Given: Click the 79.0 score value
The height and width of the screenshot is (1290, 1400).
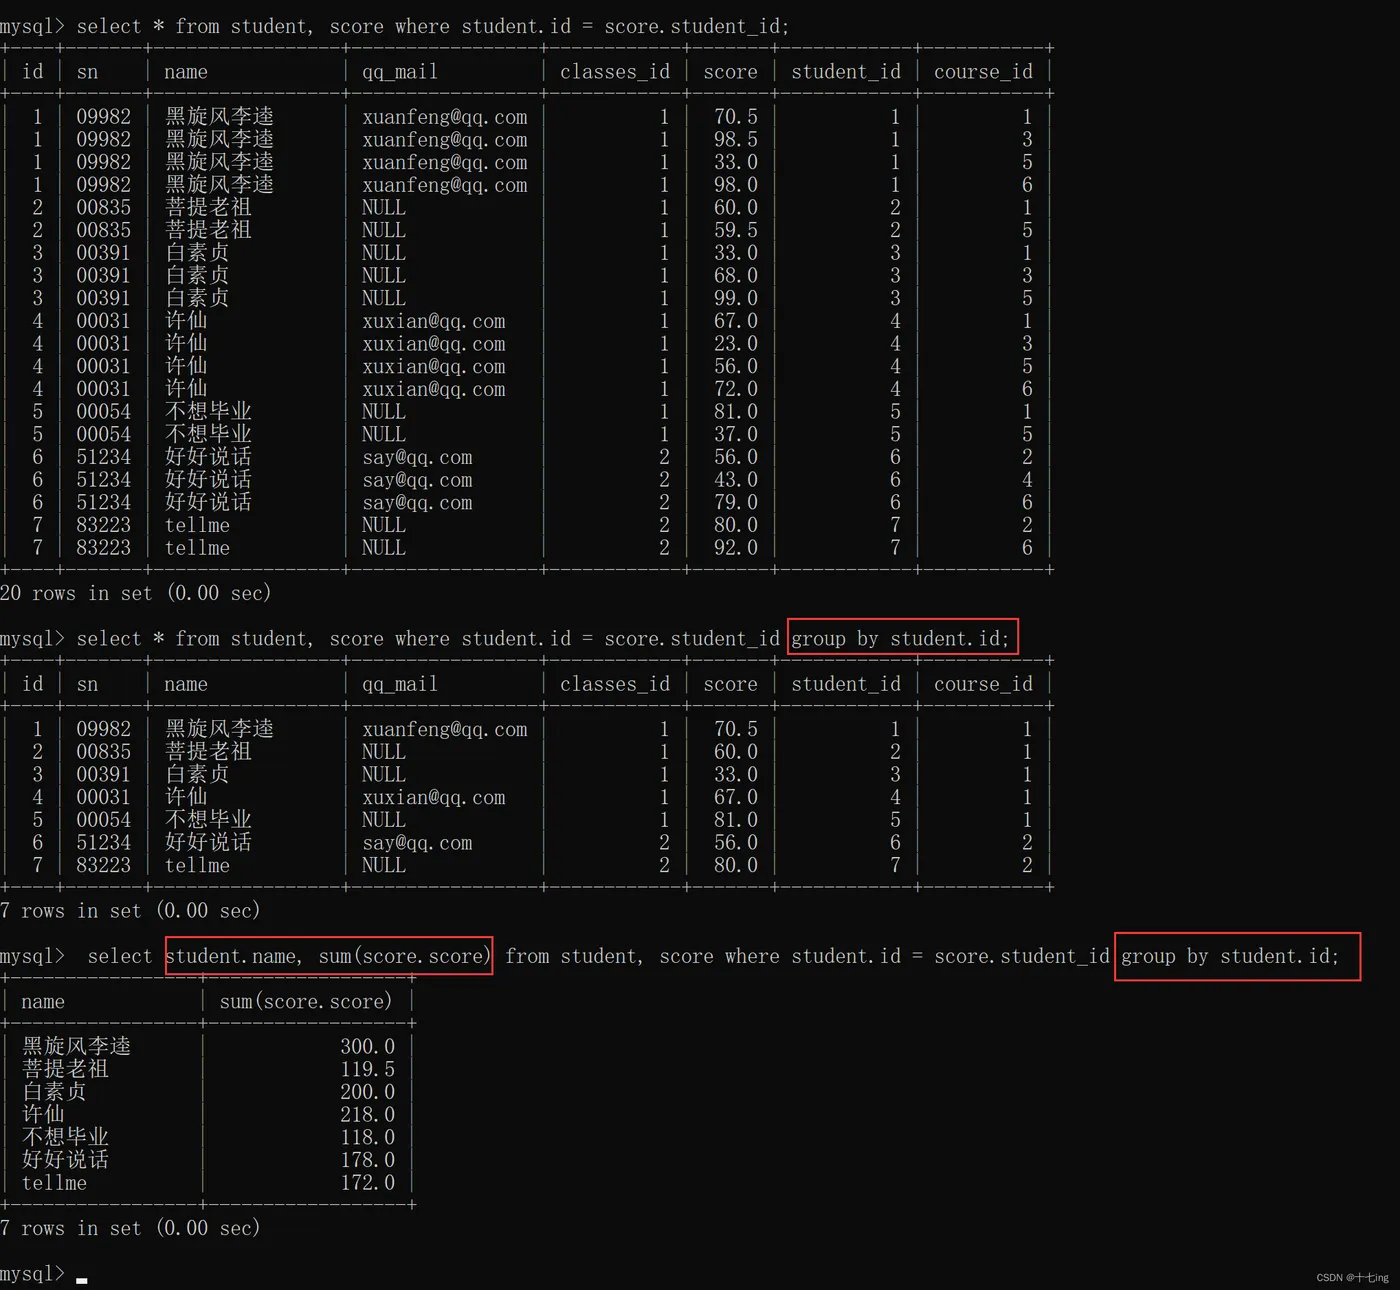Looking at the screenshot, I should point(735,502).
